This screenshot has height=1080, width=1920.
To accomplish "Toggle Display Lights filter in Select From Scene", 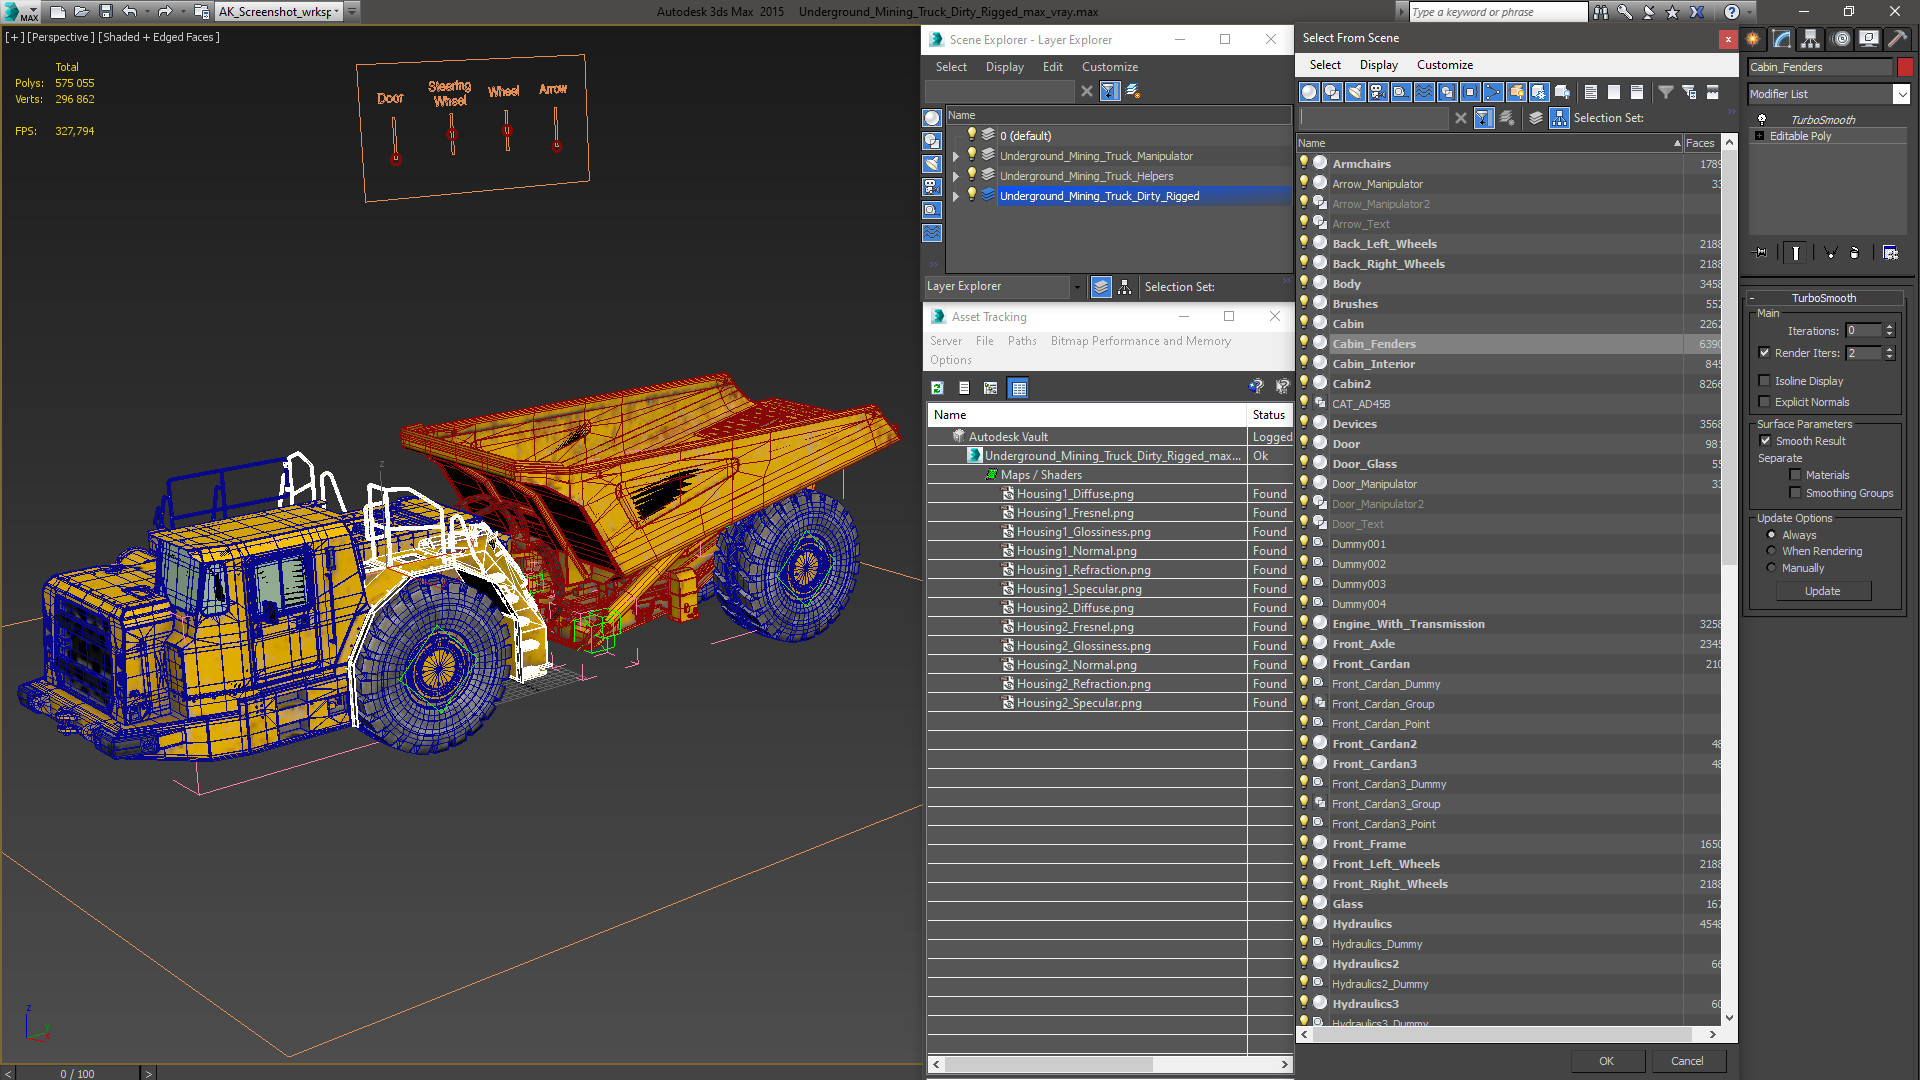I will coord(1355,92).
